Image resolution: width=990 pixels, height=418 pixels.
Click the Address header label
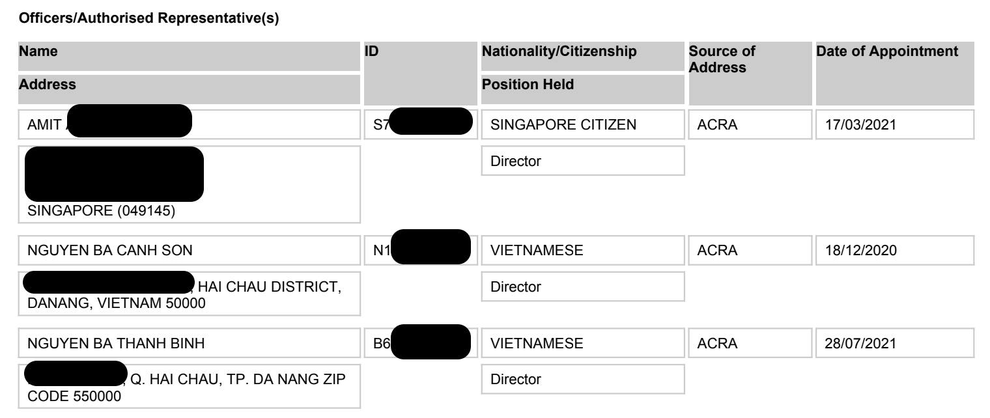tap(47, 85)
